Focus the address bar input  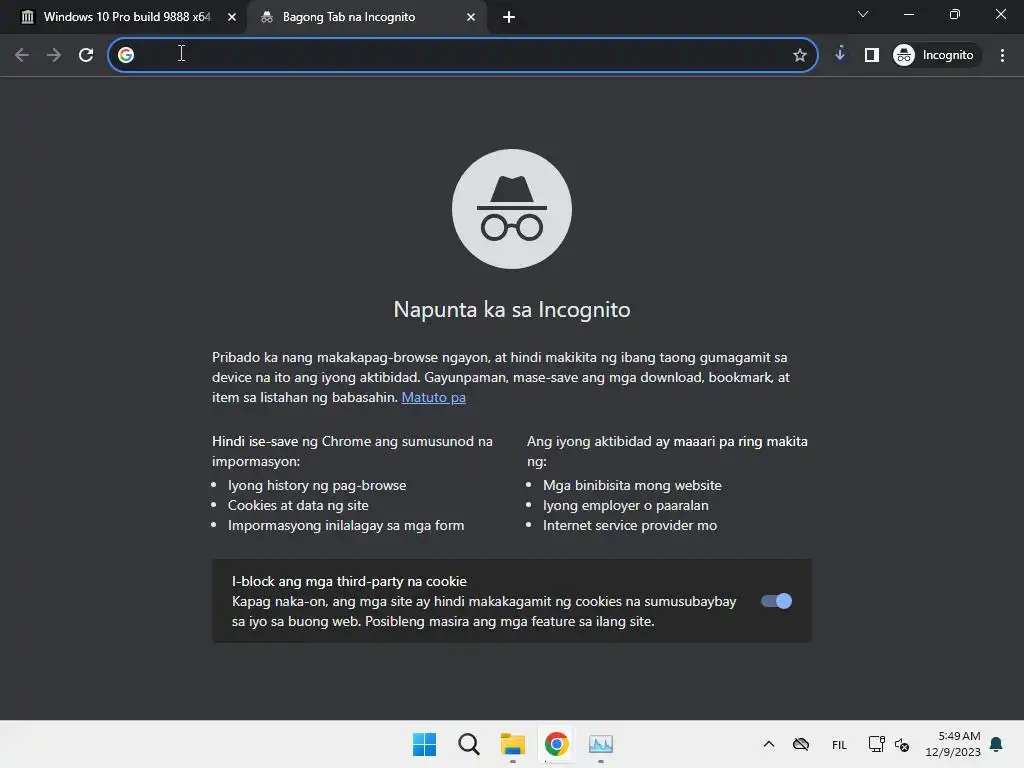pyautogui.click(x=461, y=55)
